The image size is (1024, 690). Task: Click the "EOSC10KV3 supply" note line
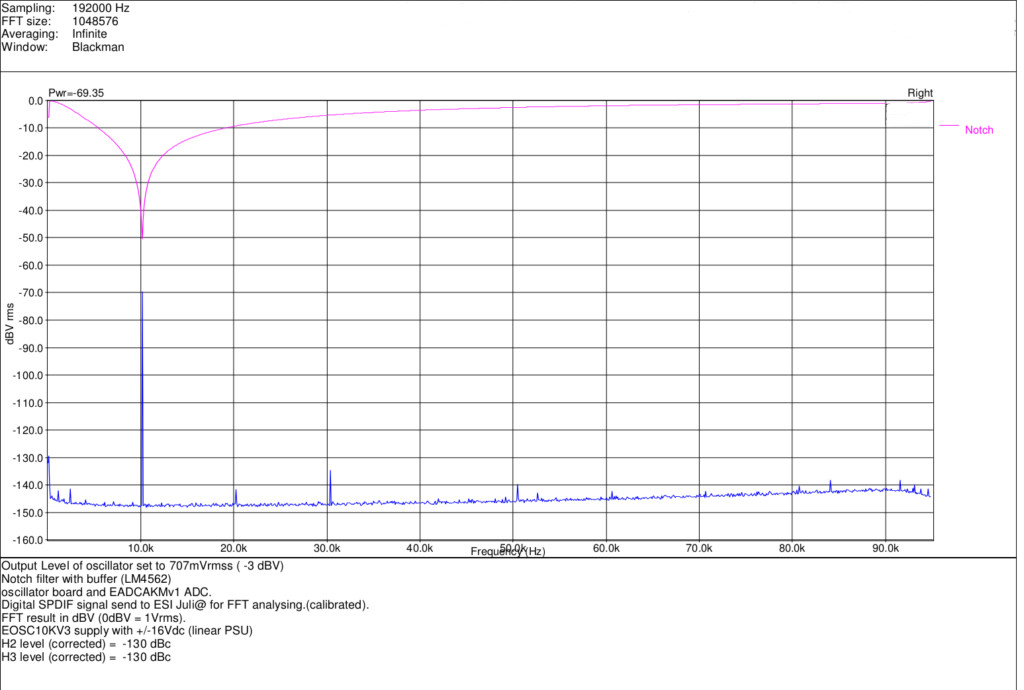pyautogui.click(x=127, y=631)
